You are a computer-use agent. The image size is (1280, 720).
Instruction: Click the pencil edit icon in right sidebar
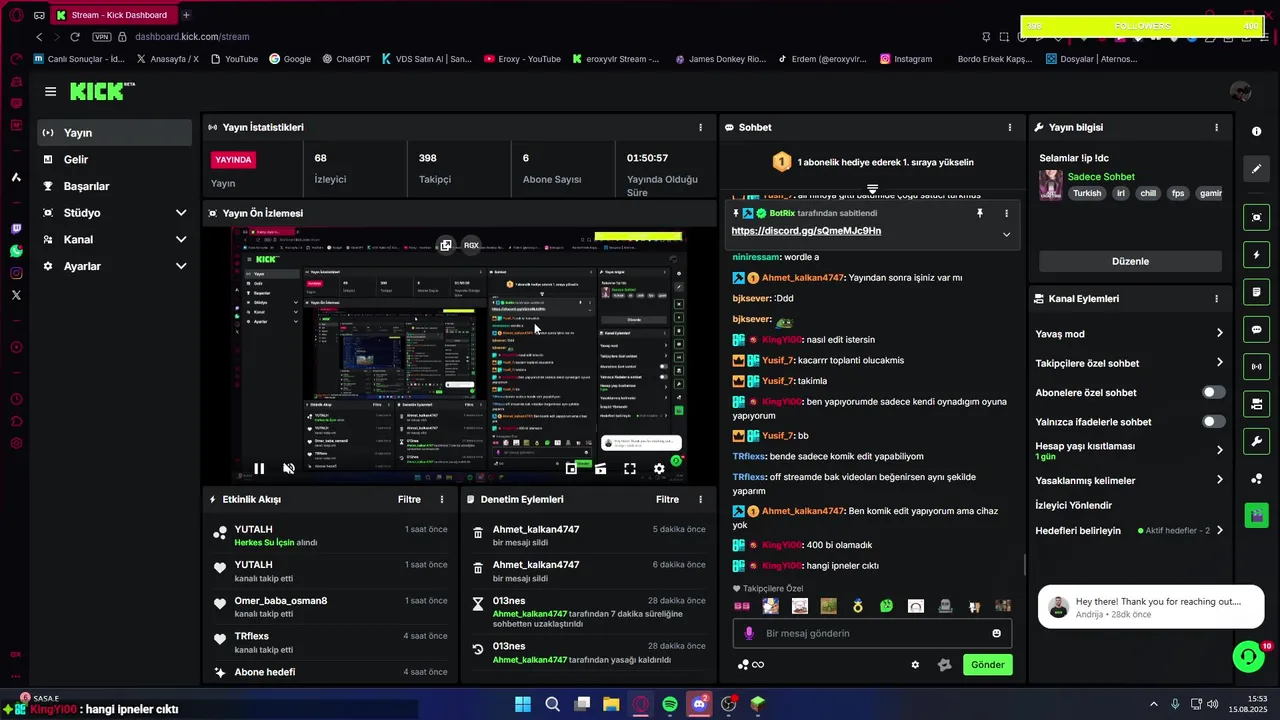tap(1257, 169)
